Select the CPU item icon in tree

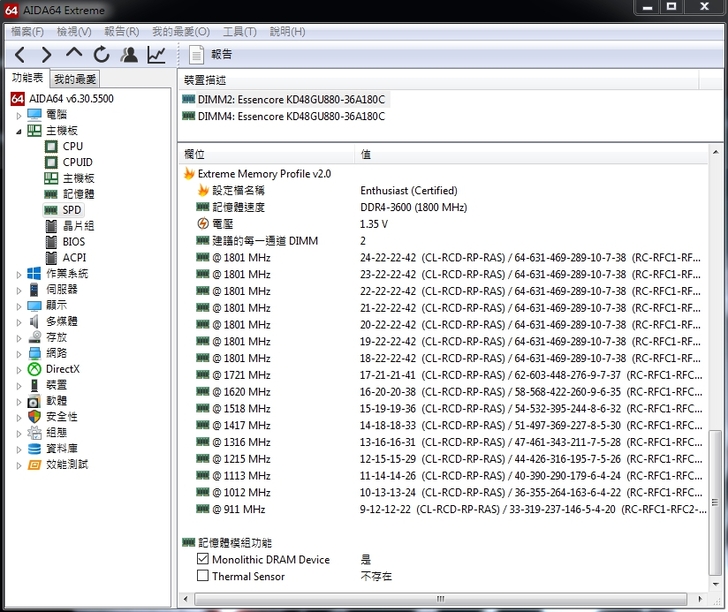[51, 146]
